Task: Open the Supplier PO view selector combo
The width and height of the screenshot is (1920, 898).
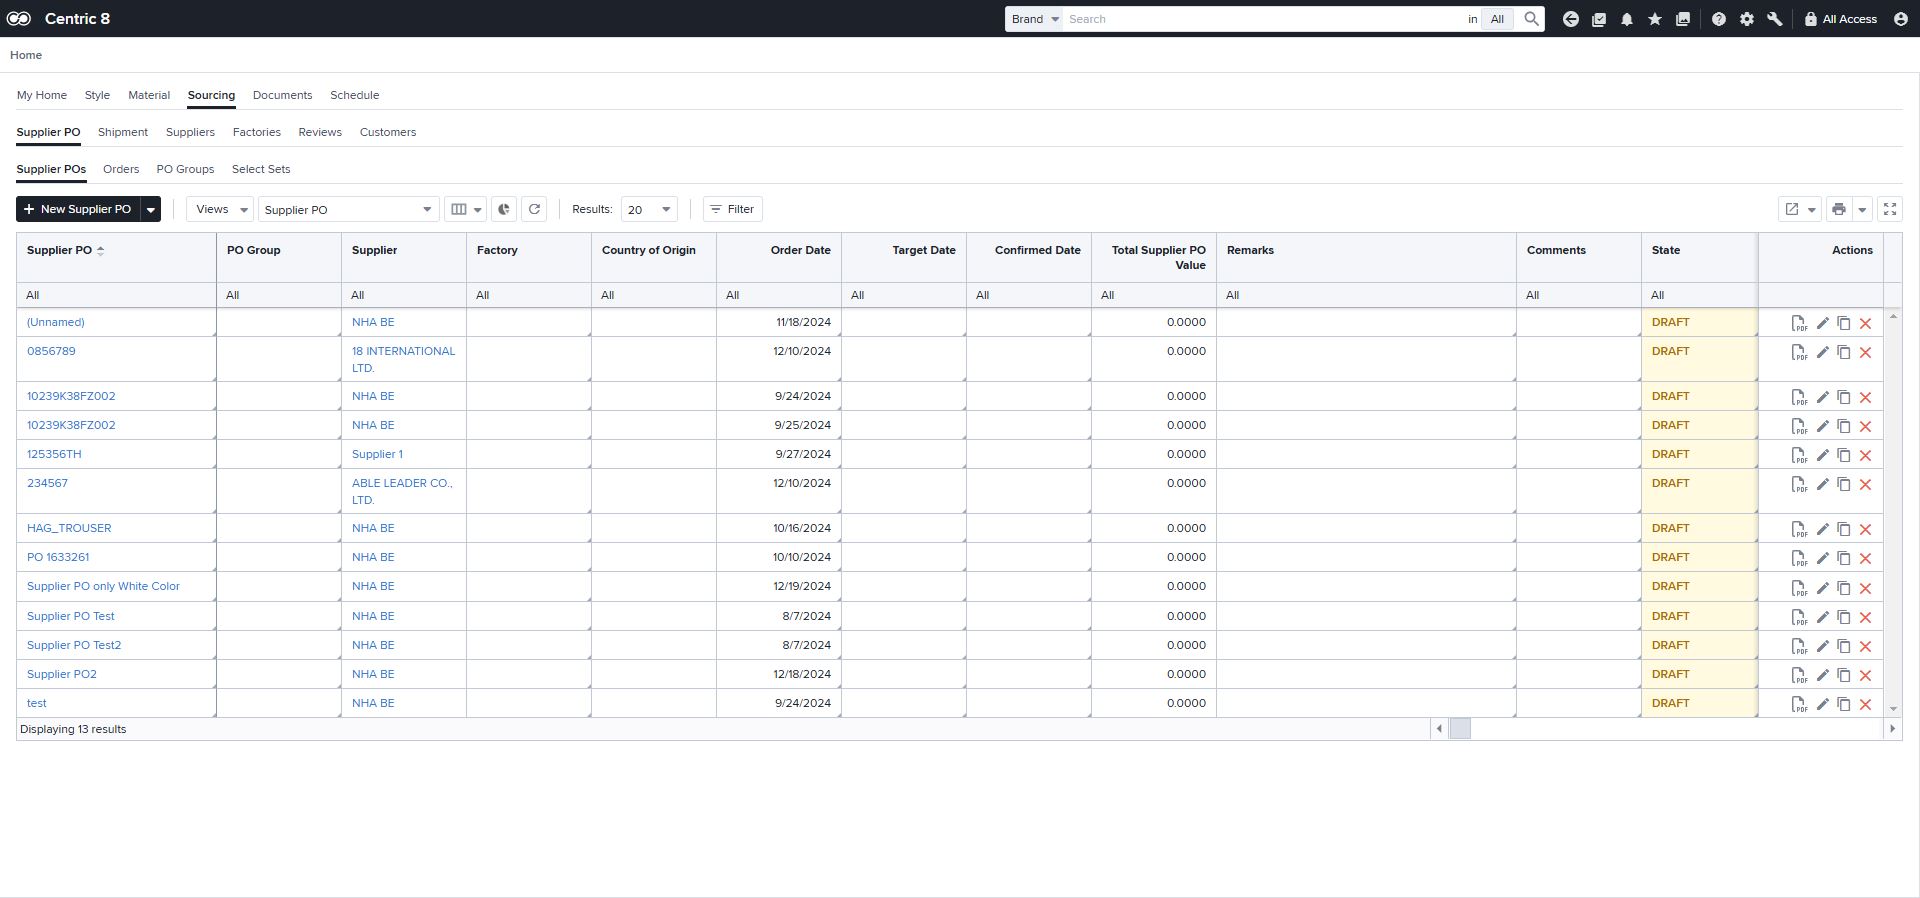Action: tap(348, 209)
